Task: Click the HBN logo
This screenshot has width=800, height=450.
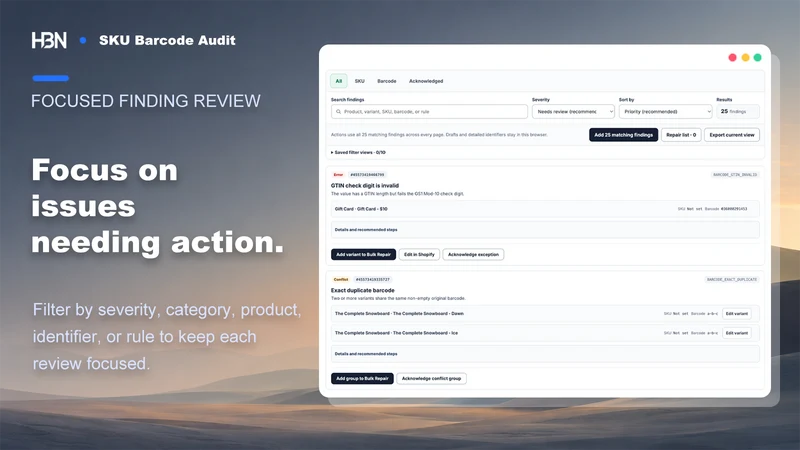Action: pyautogui.click(x=49, y=40)
